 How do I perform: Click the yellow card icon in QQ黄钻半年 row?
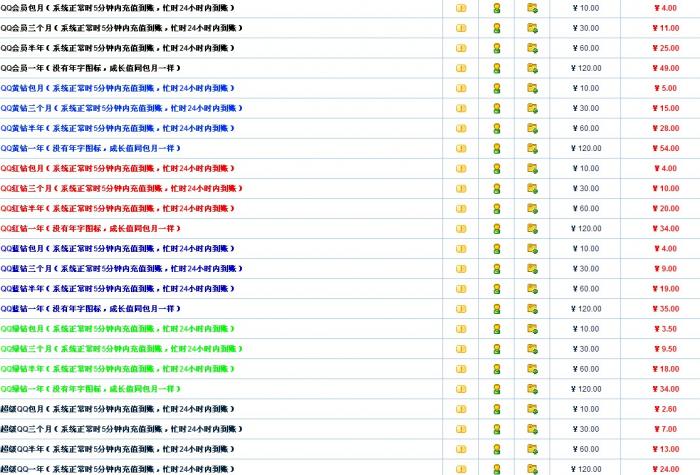461,129
